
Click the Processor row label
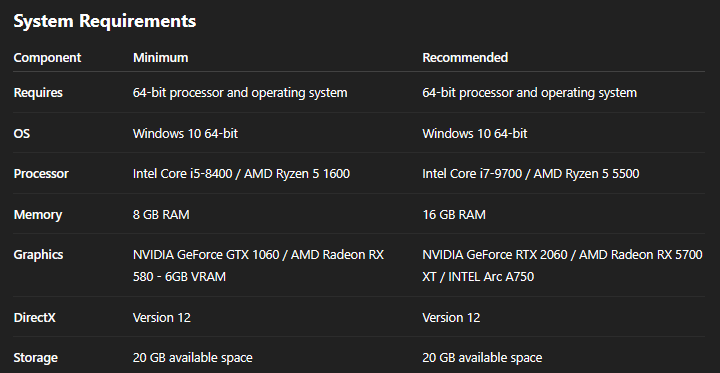(x=41, y=174)
